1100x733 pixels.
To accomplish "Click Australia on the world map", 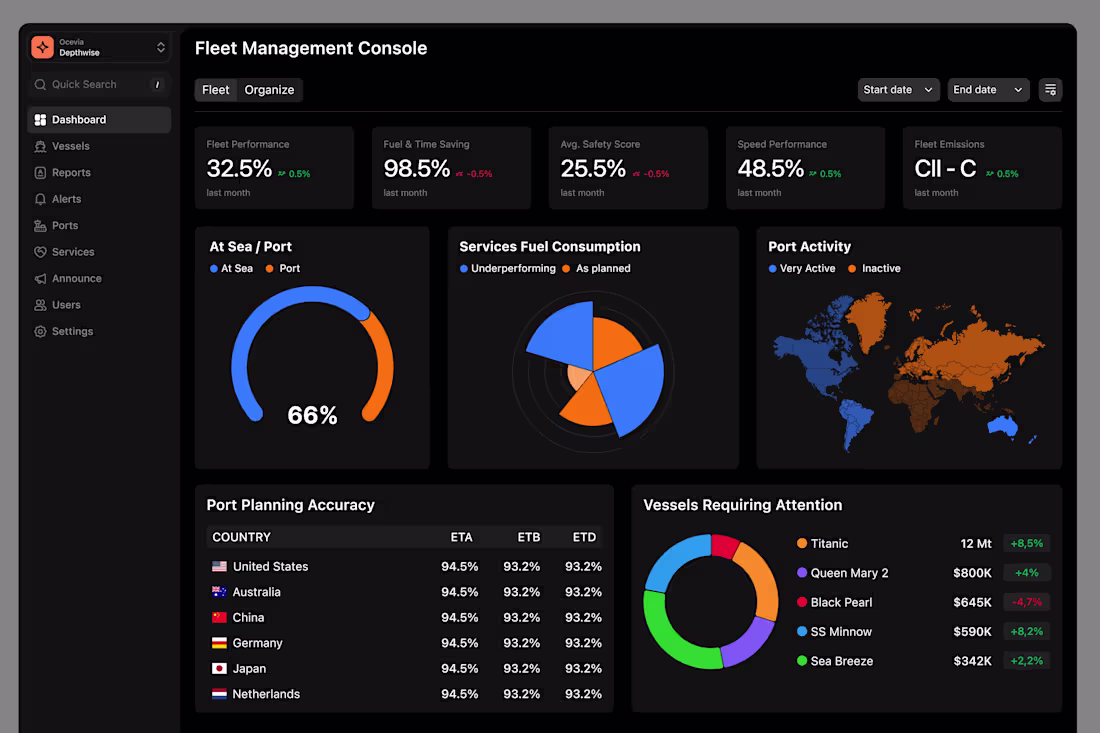I will tap(1003, 425).
